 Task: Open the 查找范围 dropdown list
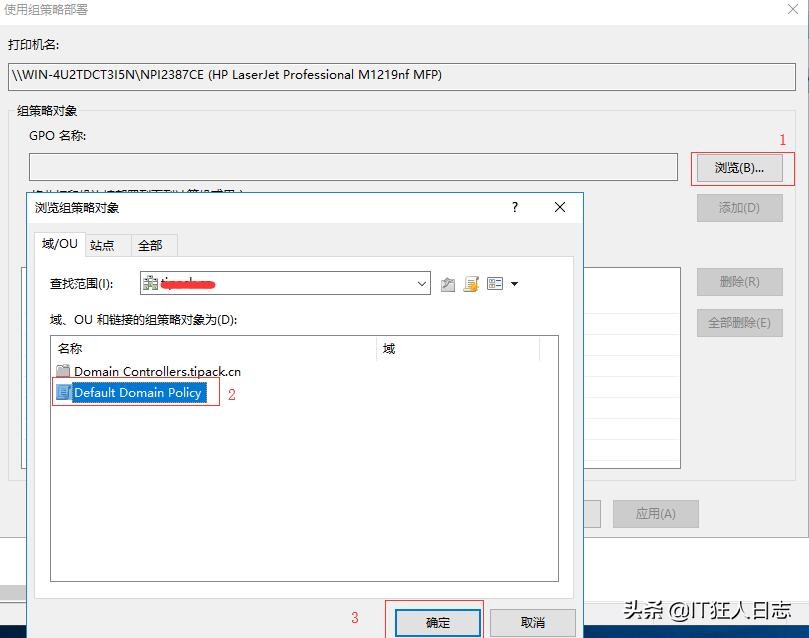420,283
